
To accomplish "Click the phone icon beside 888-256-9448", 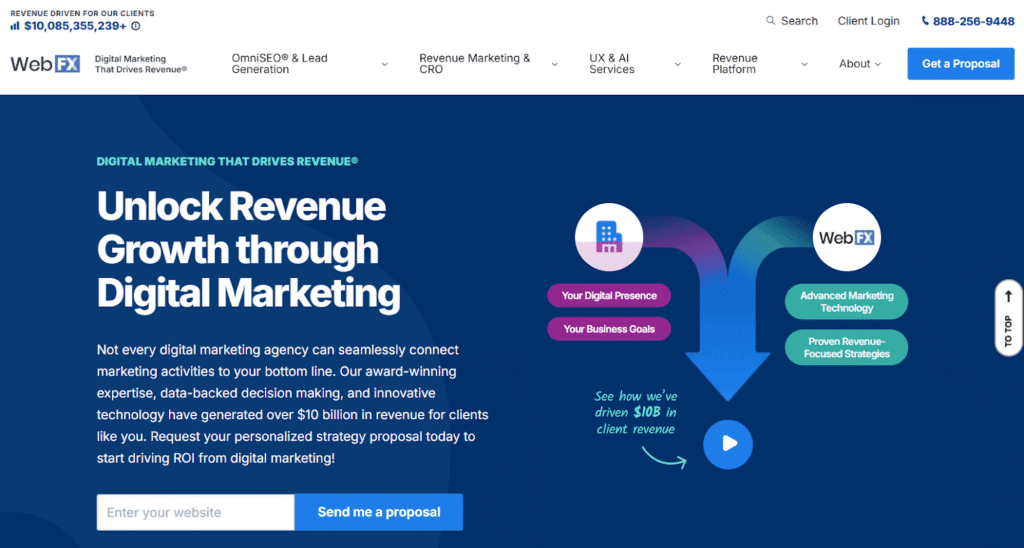I will [925, 21].
